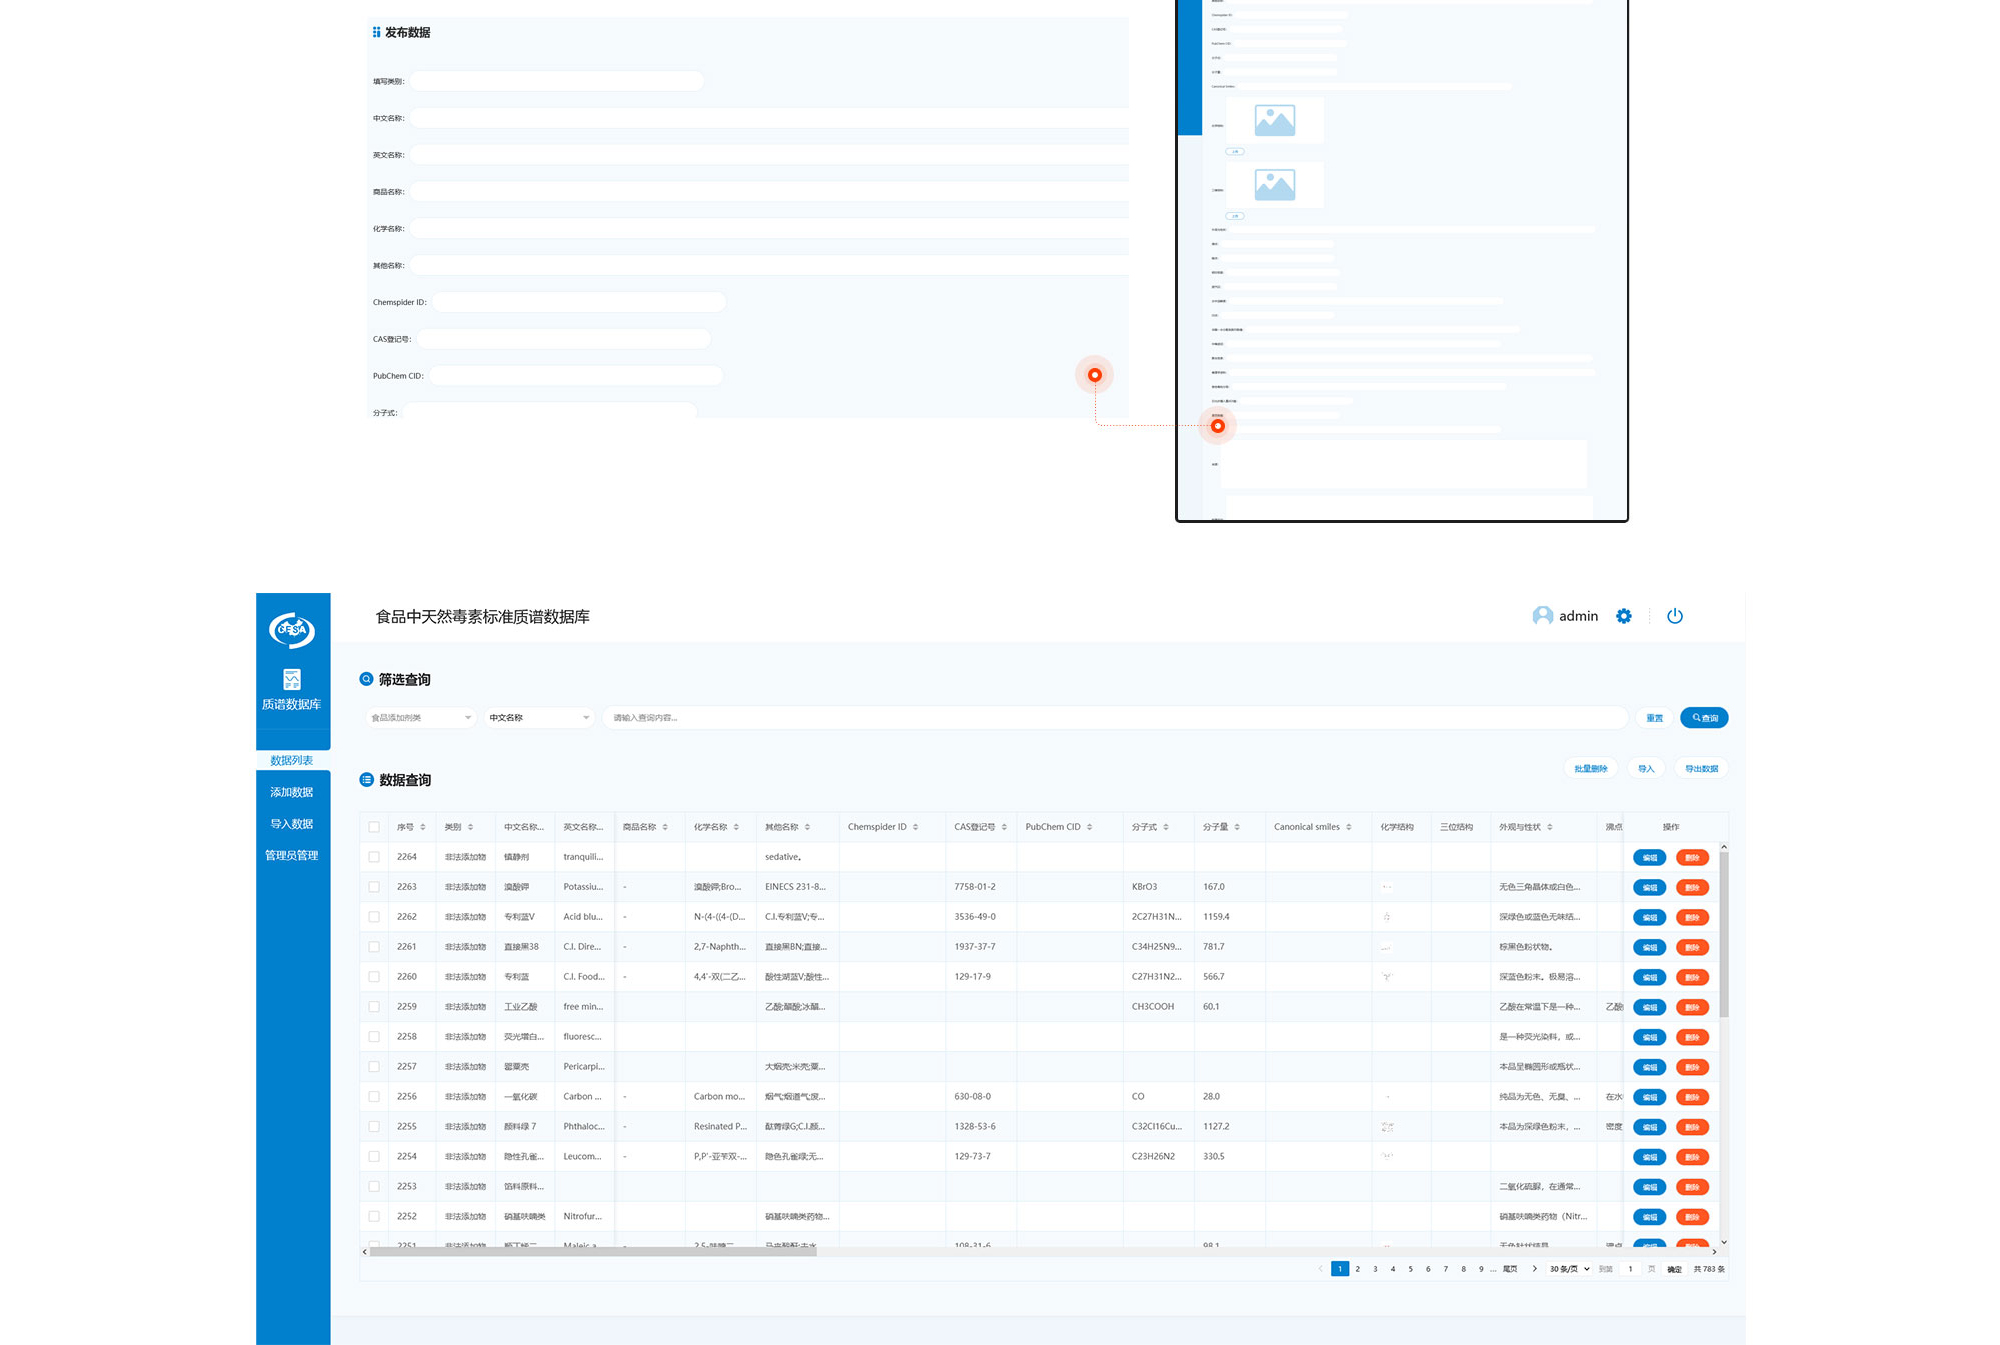
Task: Toggle the select-all header checkbox
Action: tap(374, 827)
